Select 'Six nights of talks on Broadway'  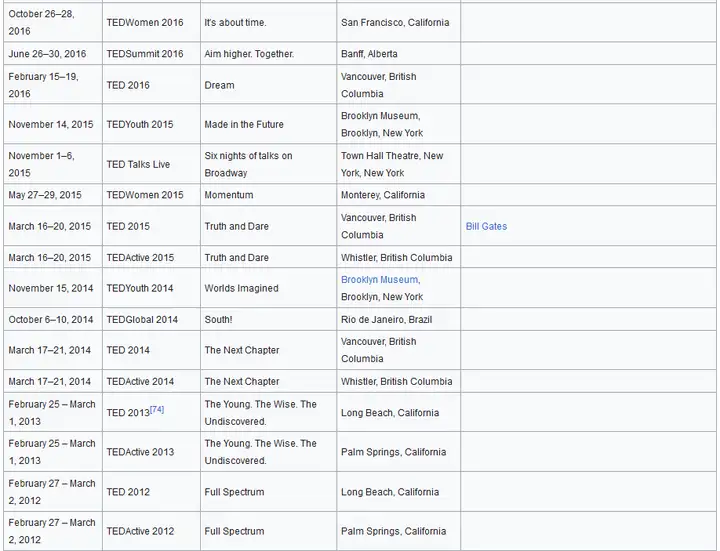(248, 164)
